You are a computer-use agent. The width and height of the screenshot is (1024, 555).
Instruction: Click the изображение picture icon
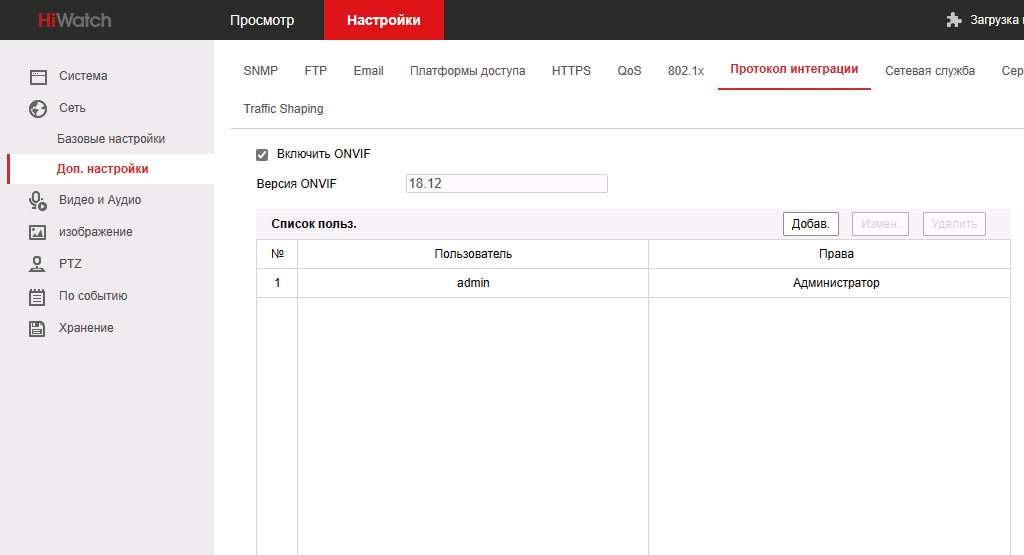(x=38, y=232)
